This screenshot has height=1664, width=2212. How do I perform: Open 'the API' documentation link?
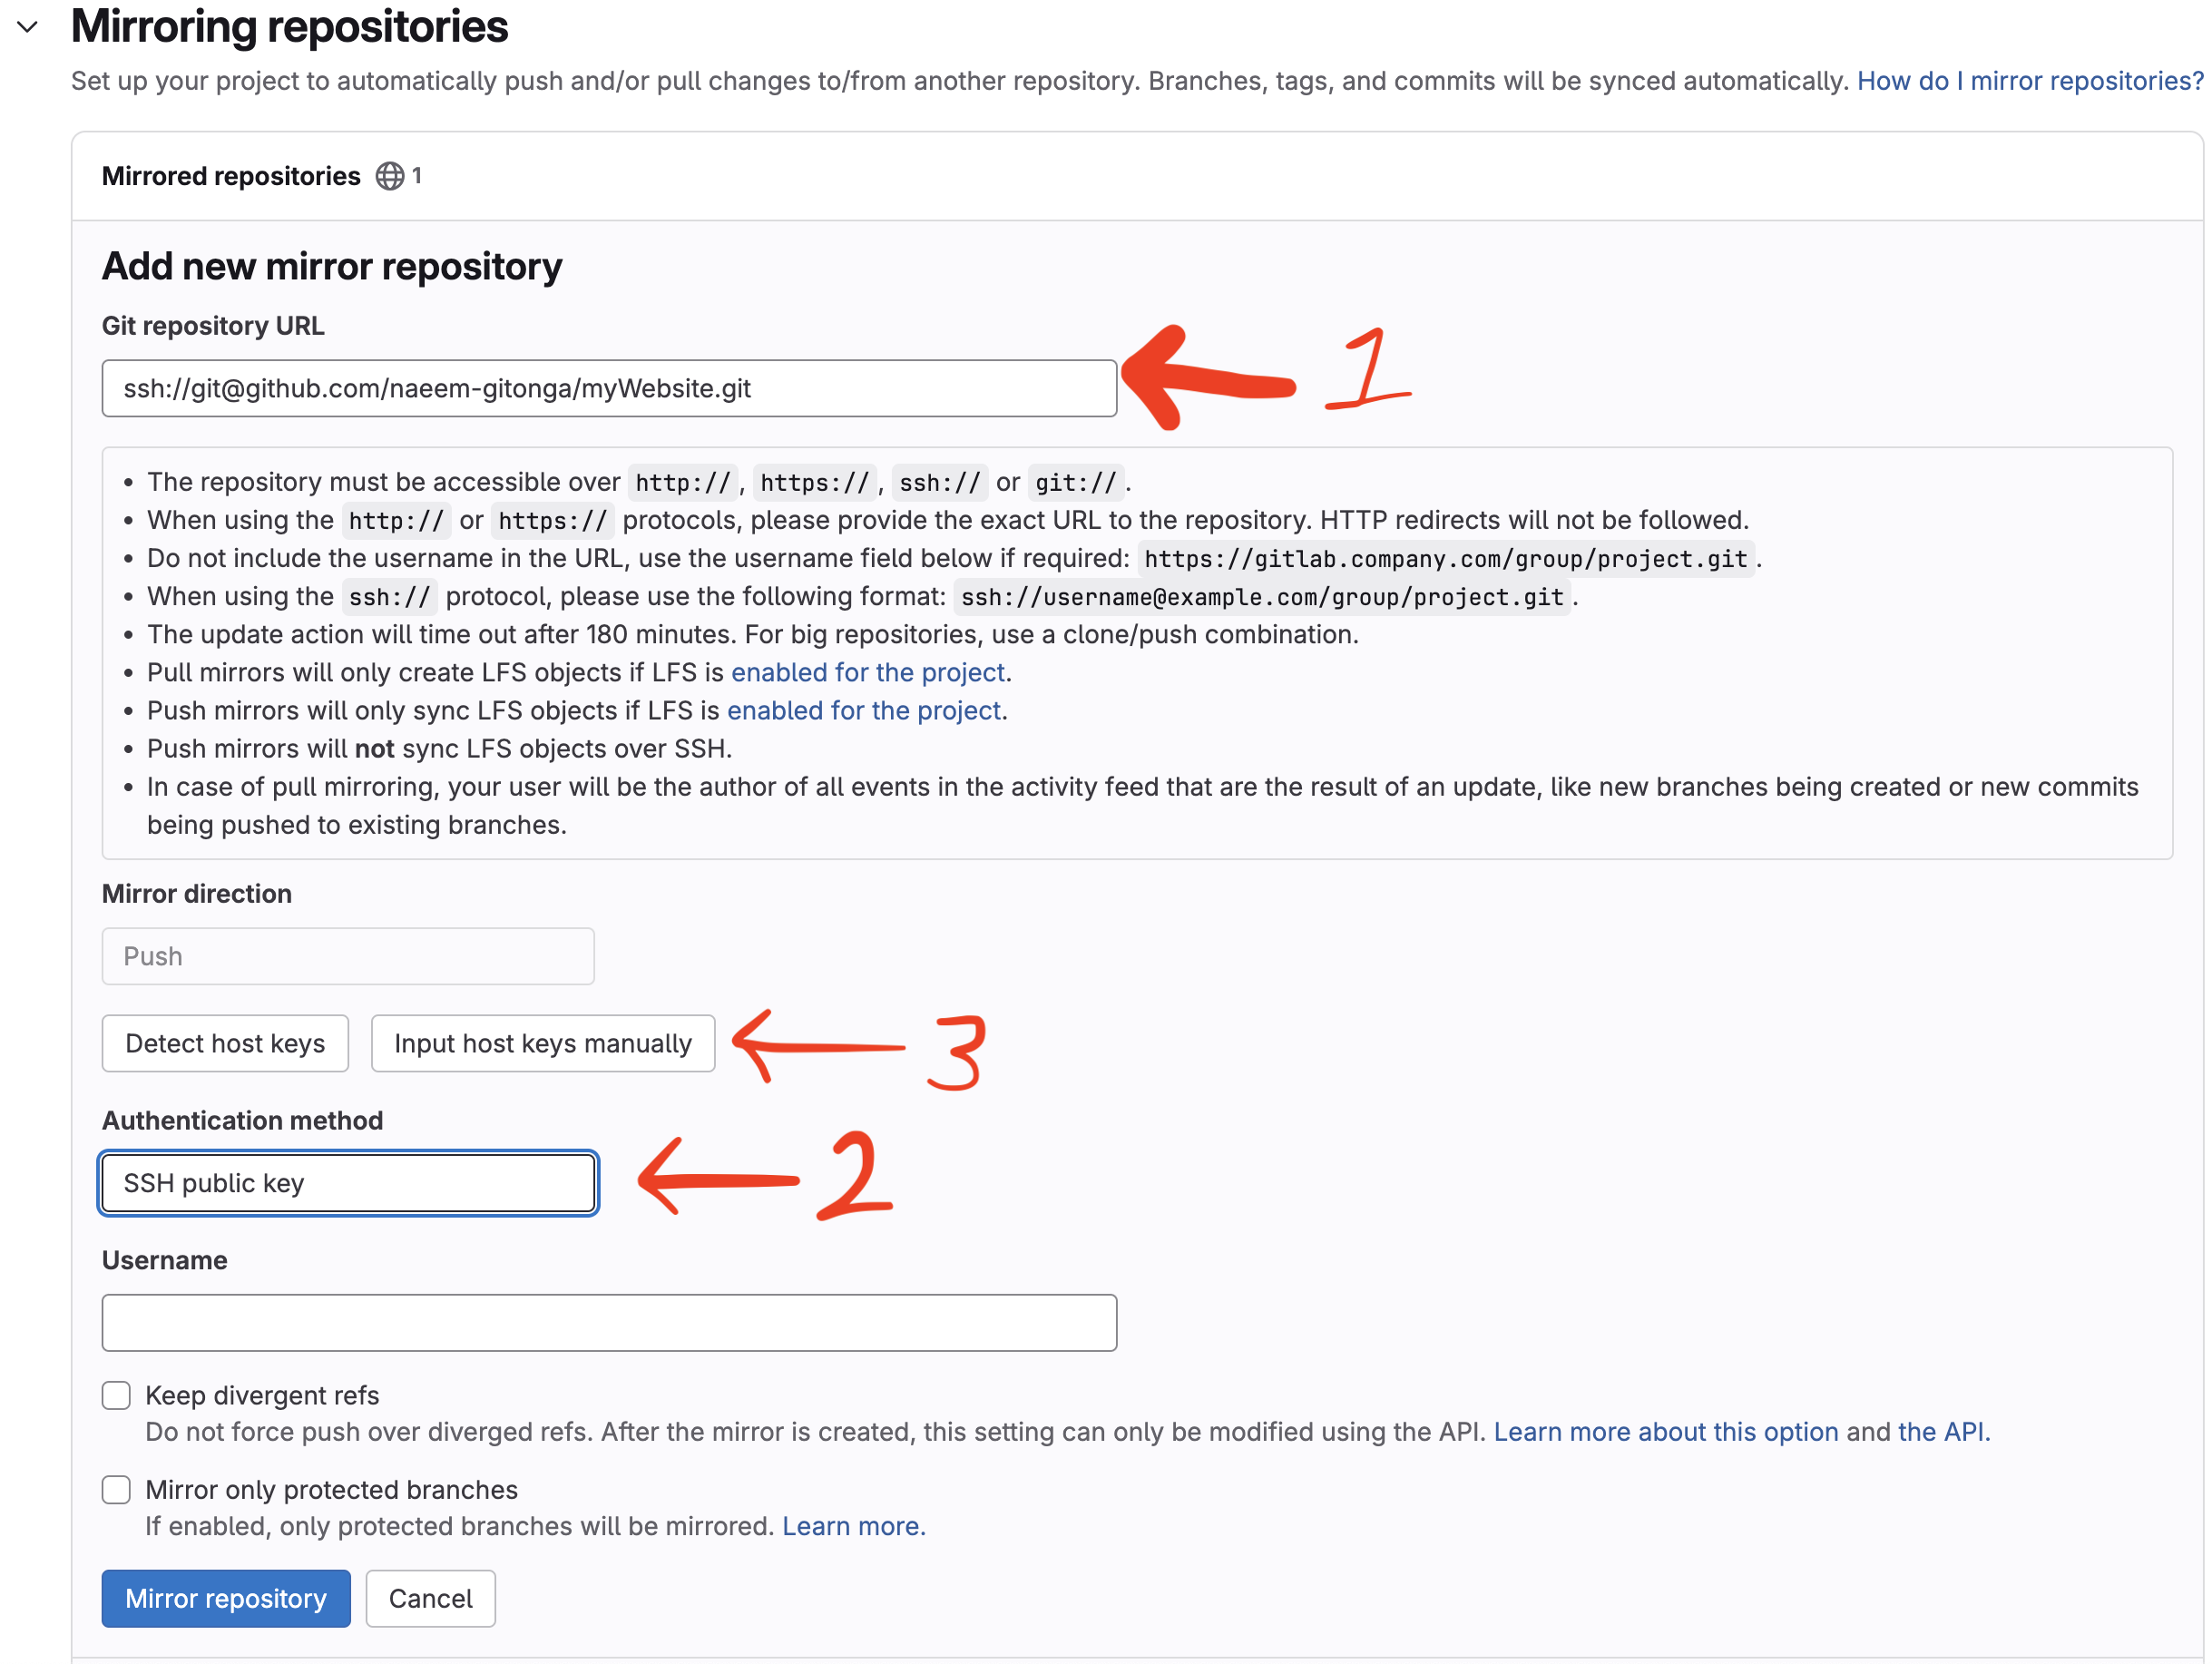coord(1941,1432)
